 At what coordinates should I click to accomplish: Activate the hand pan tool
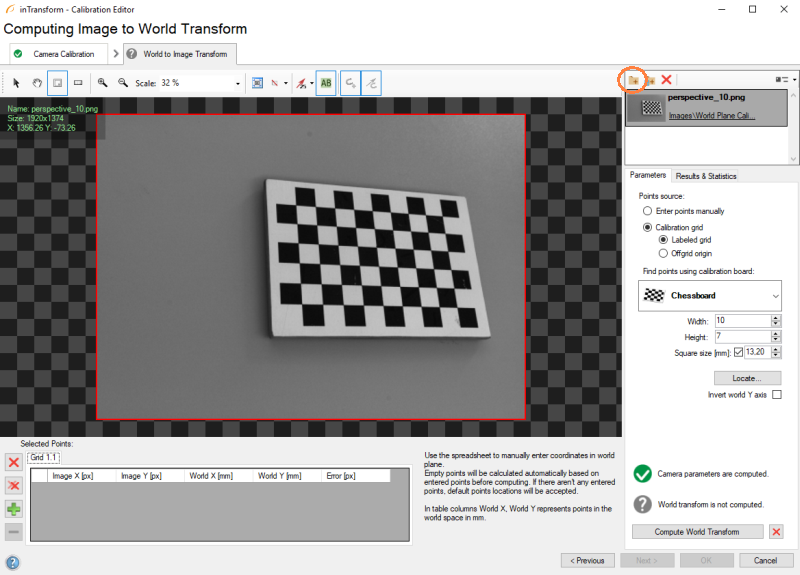[x=36, y=83]
